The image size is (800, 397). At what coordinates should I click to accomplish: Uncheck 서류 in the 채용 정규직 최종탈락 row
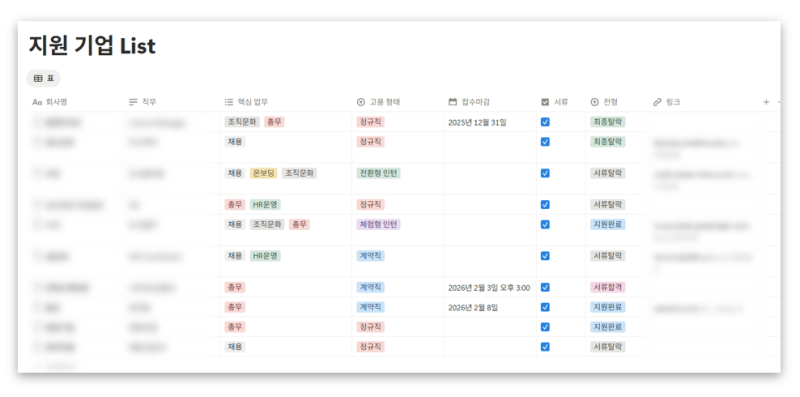545,142
